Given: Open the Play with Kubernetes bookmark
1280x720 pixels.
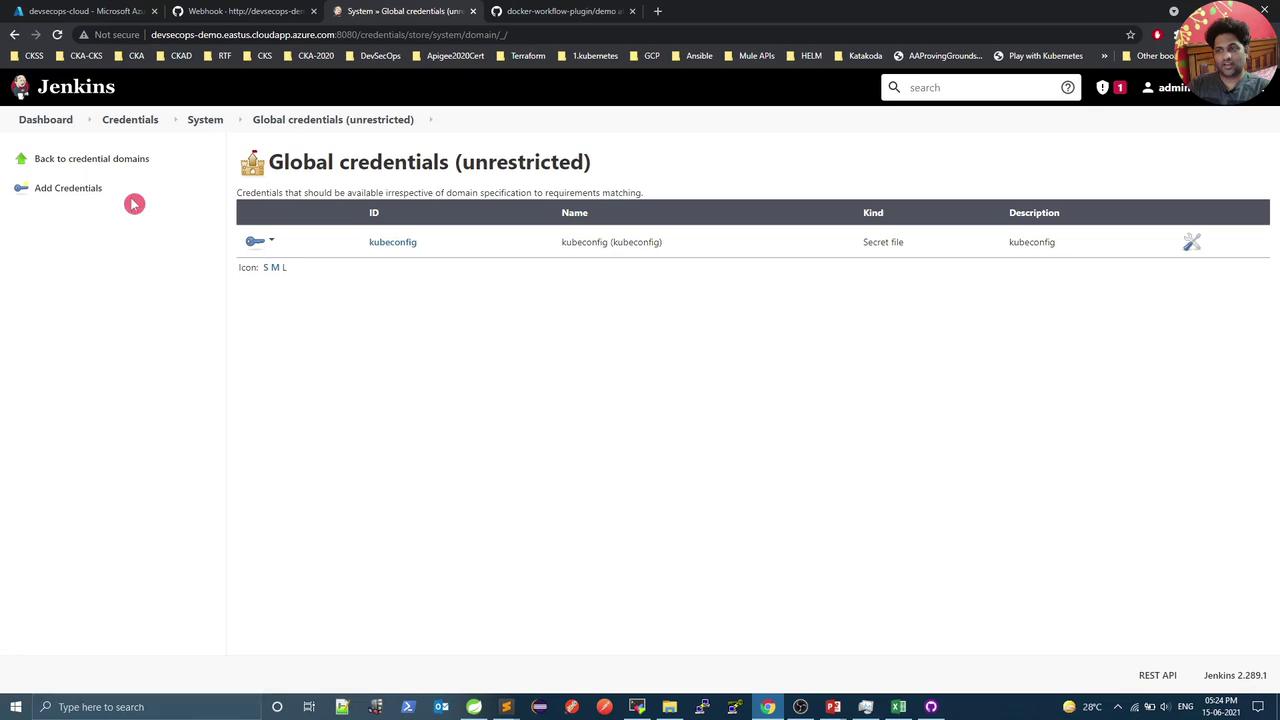Looking at the screenshot, I should (x=1038, y=56).
